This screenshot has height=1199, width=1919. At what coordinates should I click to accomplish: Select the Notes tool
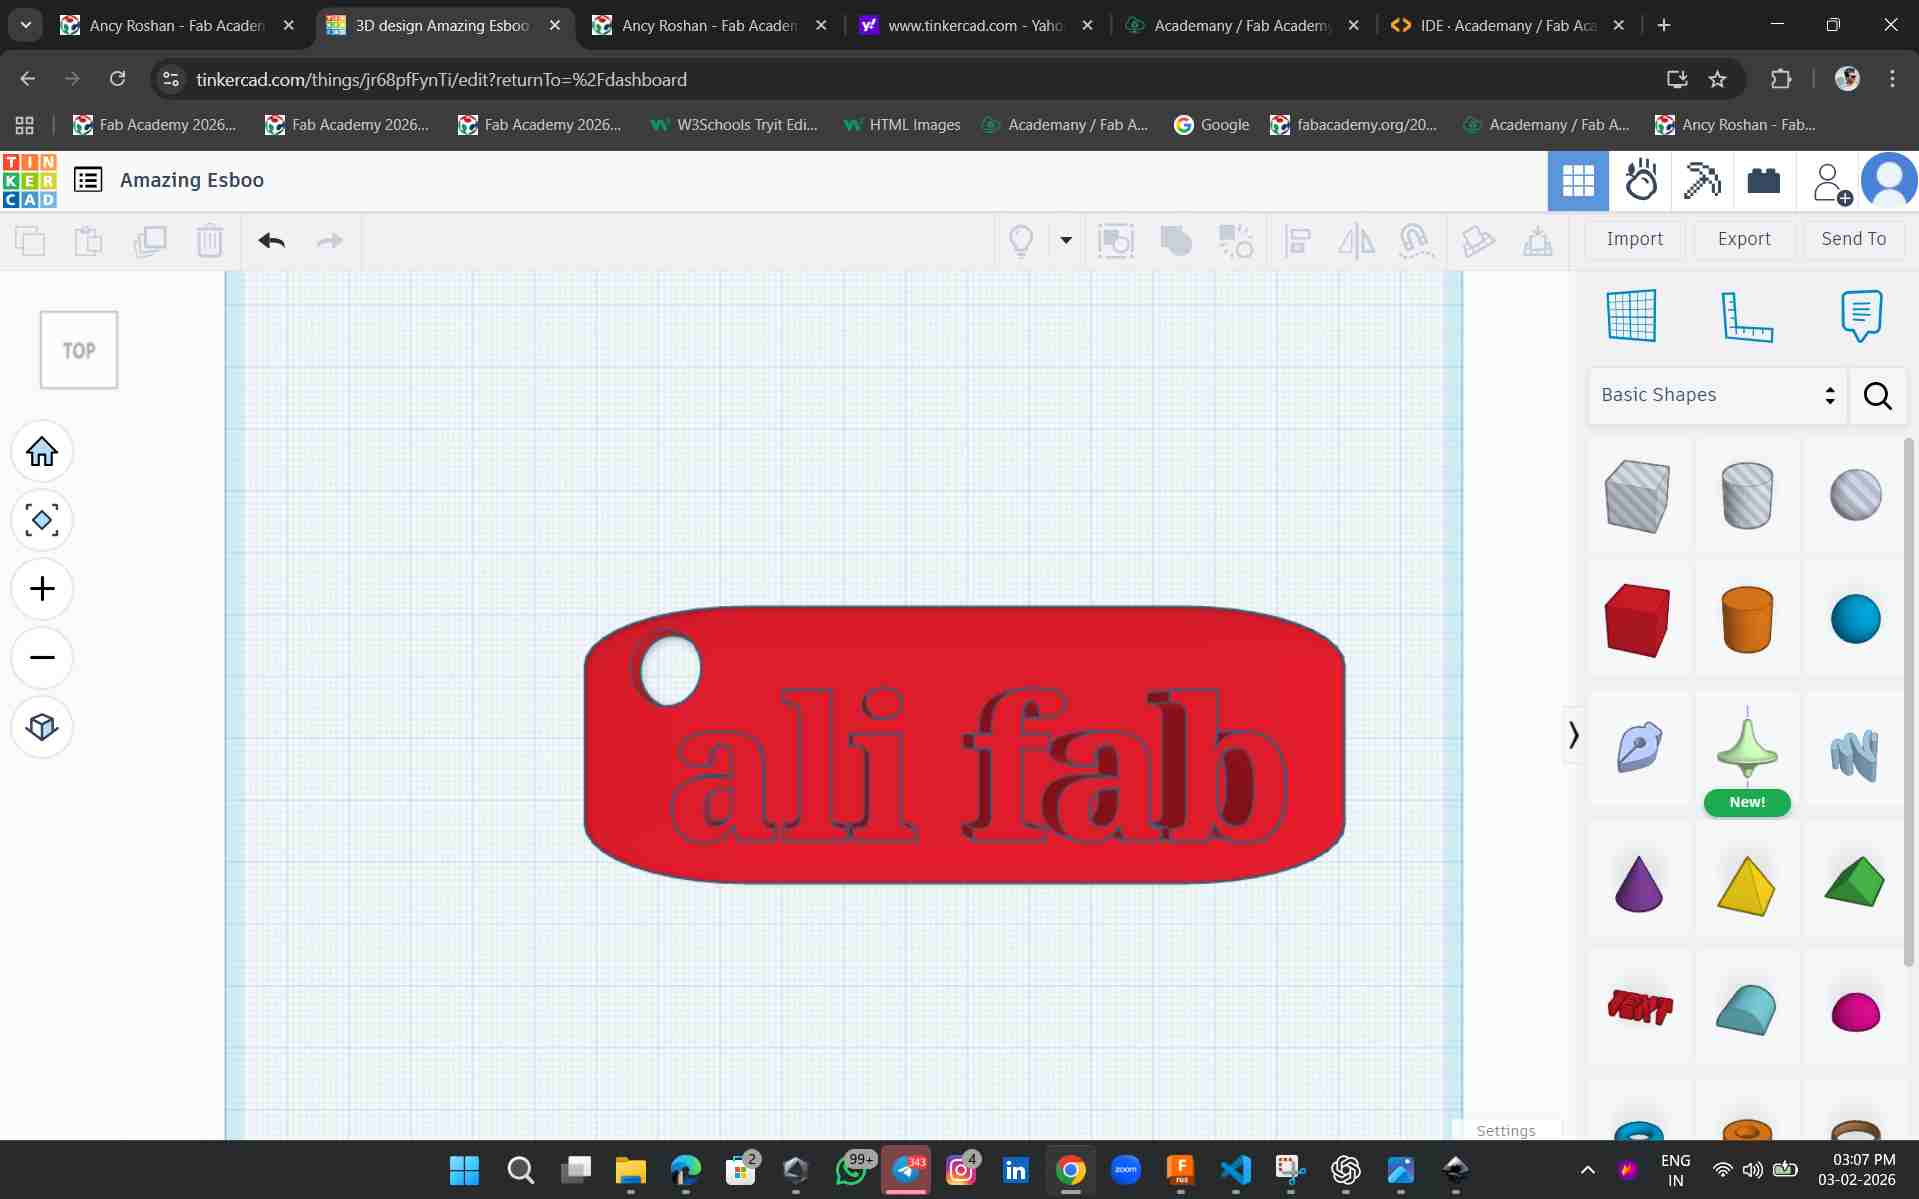[1861, 316]
